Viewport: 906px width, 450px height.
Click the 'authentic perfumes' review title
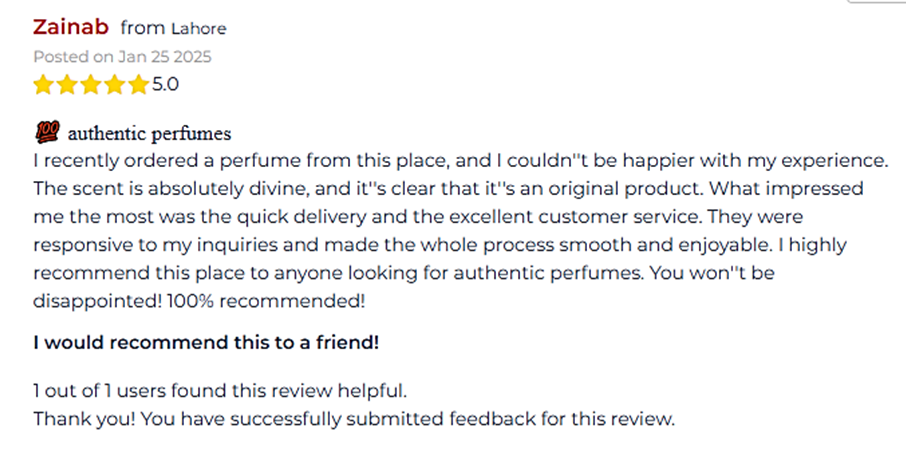[150, 134]
